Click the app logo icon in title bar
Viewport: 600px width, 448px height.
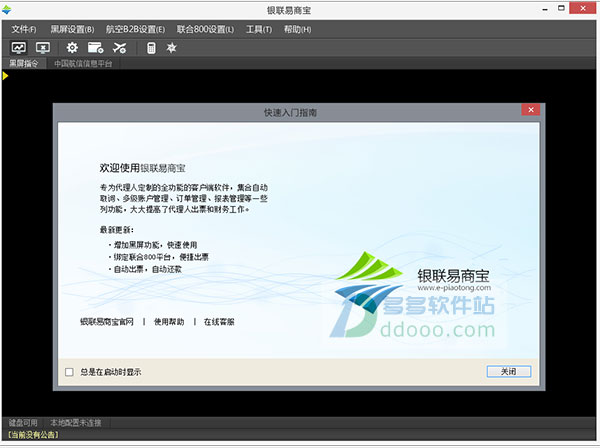click(7, 10)
